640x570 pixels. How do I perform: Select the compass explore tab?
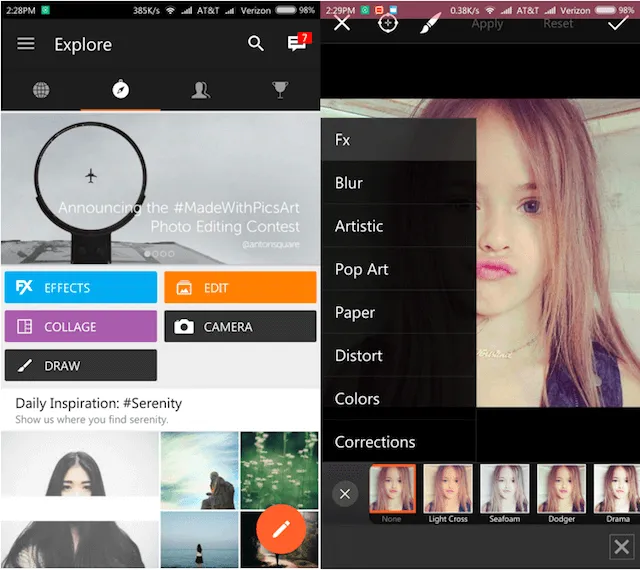(120, 90)
